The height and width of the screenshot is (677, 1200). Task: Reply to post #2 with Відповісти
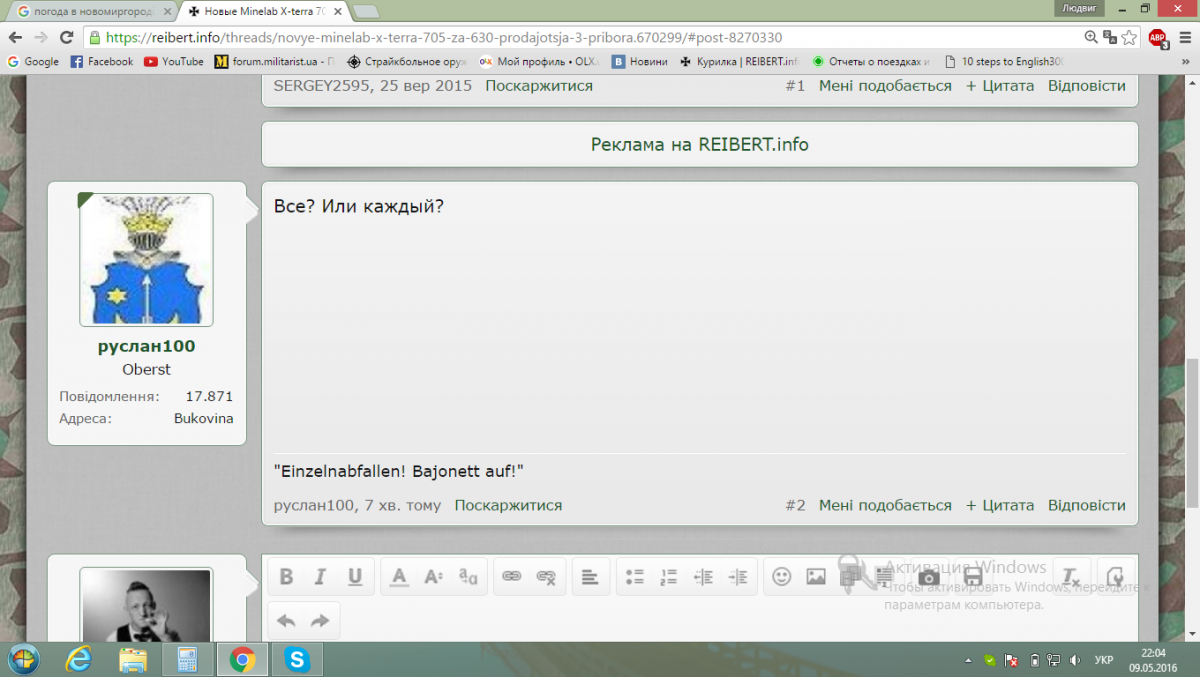point(1087,505)
